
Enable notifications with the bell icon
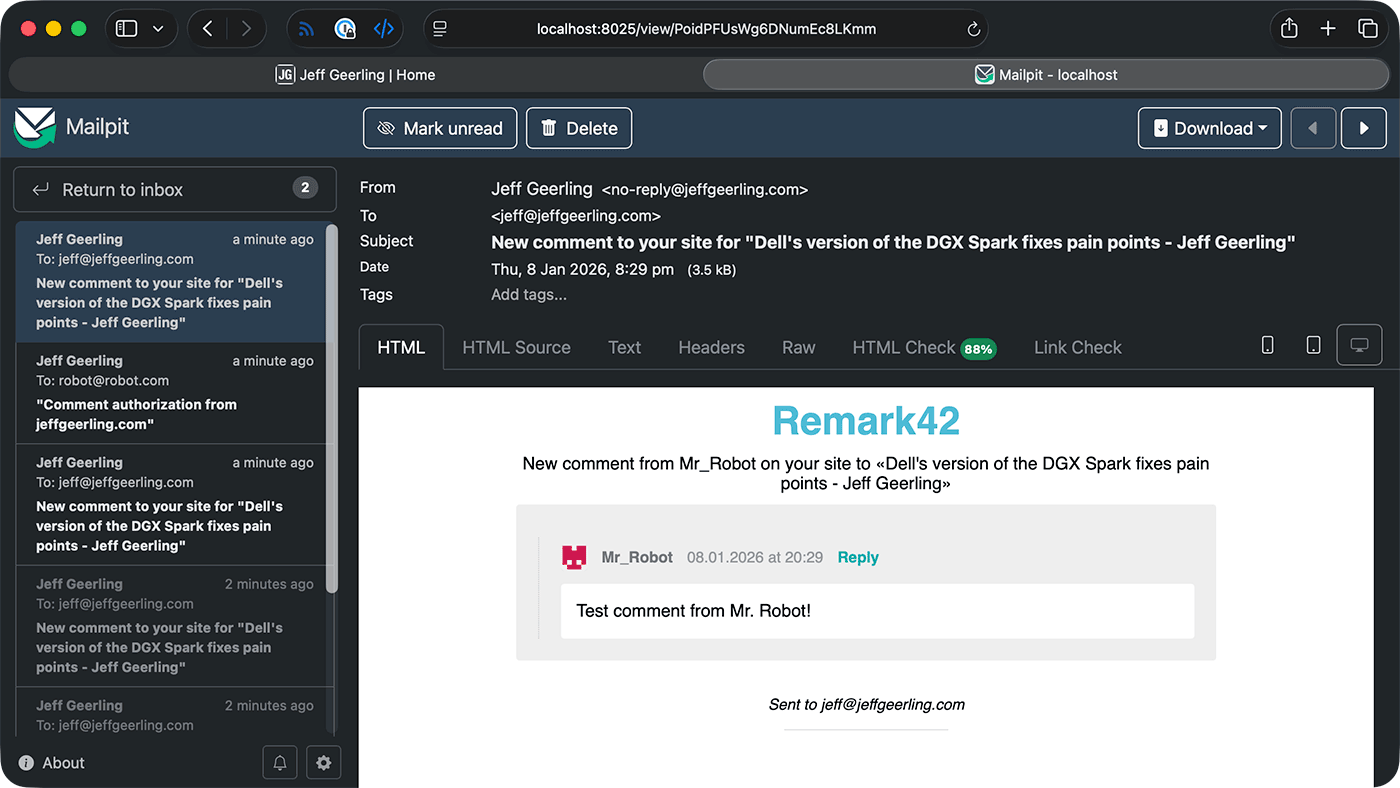(280, 762)
